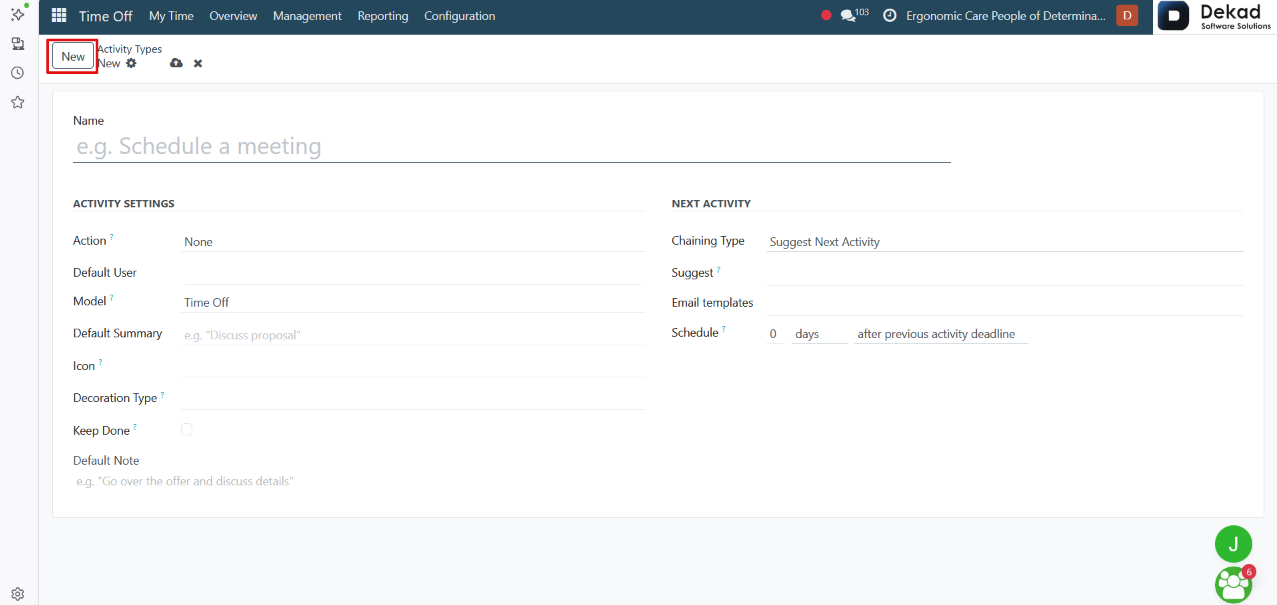Screen dimensions: 1277x605
Task: Open Chaining Type dropdown 'Suggest Next Activity'
Action: coord(1005,242)
